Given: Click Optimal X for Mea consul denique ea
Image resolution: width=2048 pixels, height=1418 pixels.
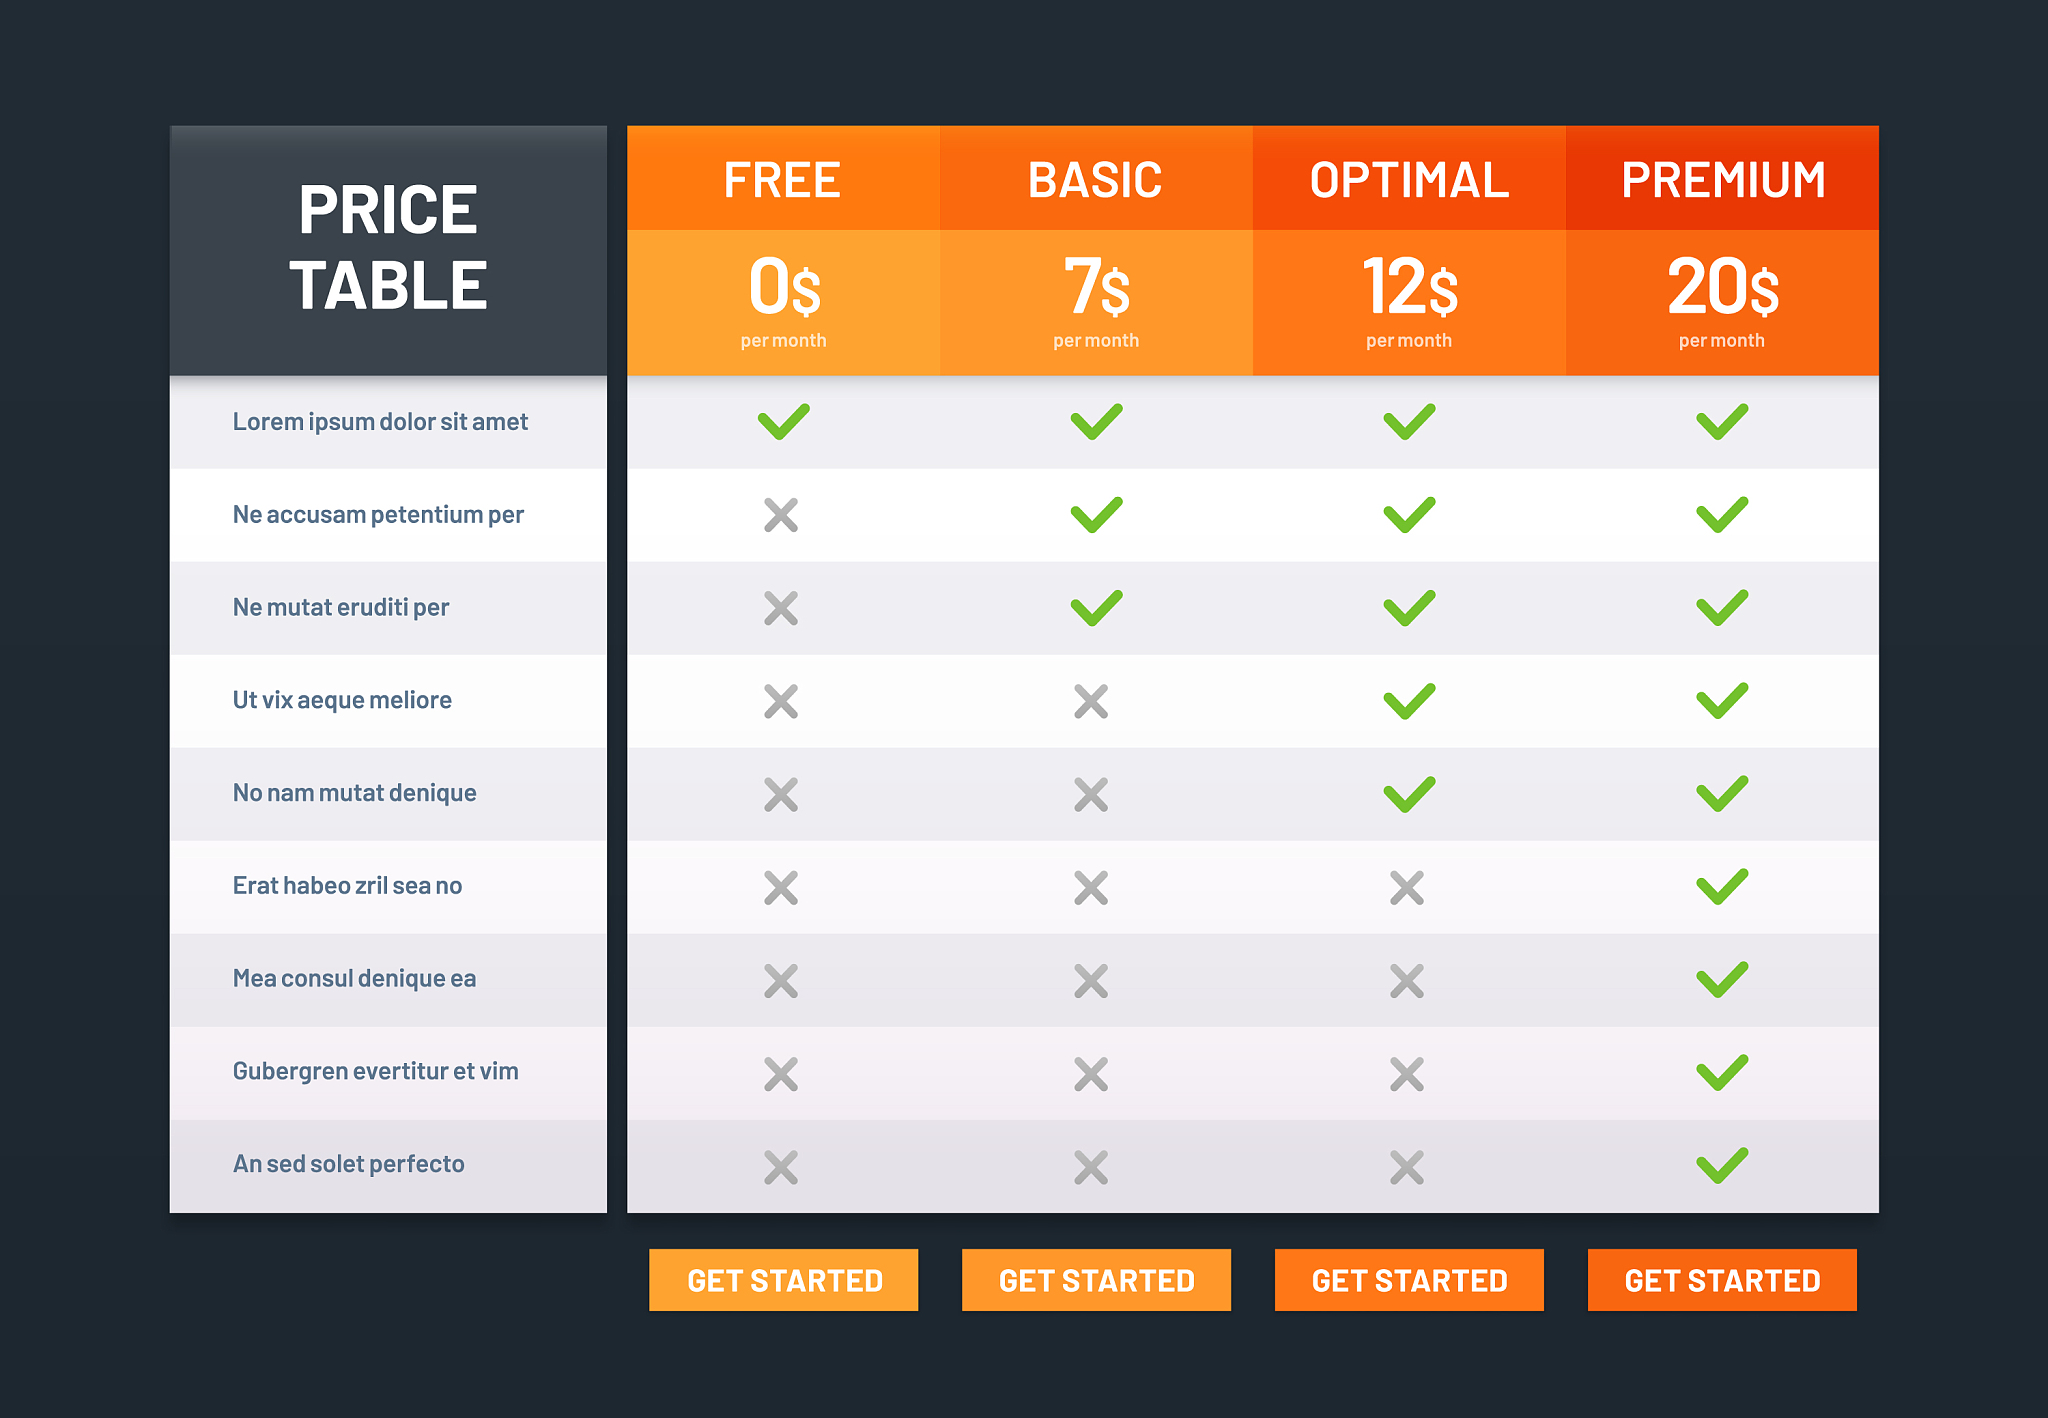Looking at the screenshot, I should point(1407,981).
